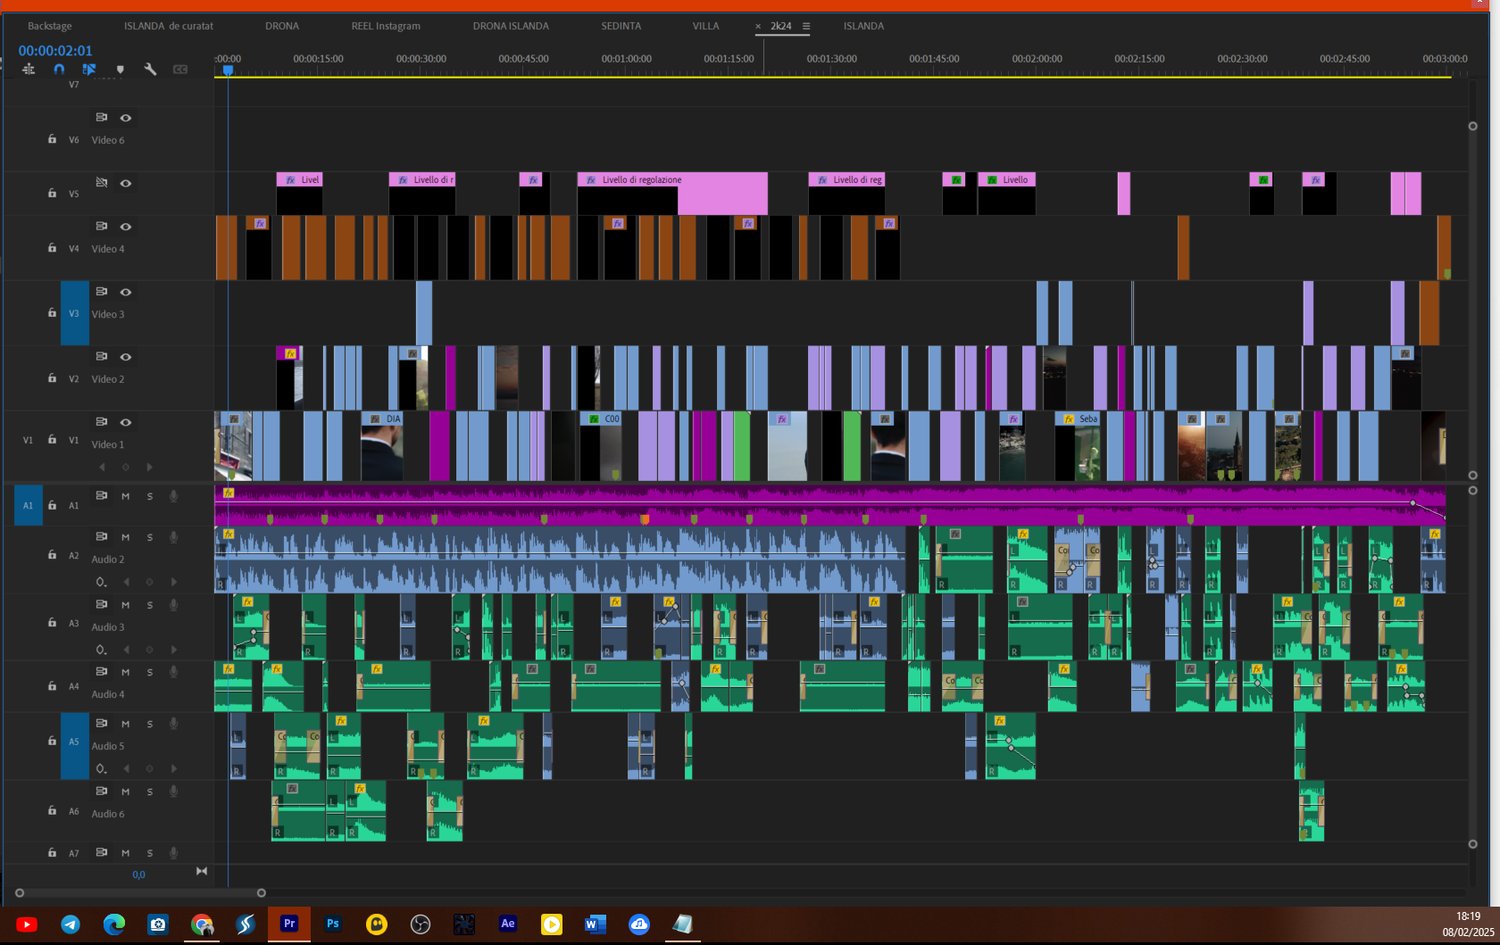Viewport: 1500px width, 945px height.
Task: Toggle track lock on Video 4
Action: [x=52, y=248]
